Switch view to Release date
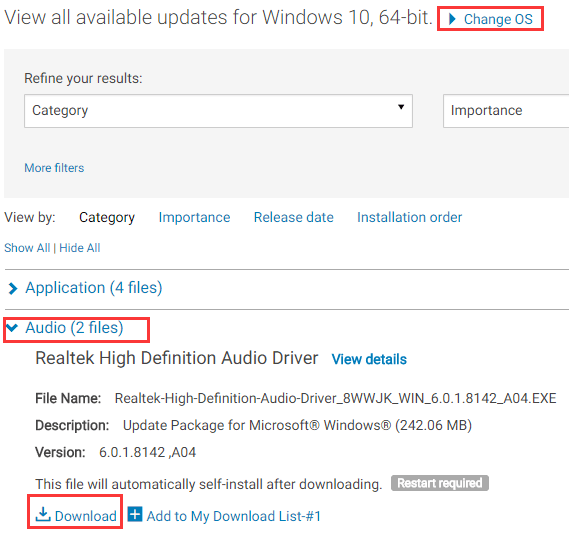Viewport: 569px width, 534px height. coord(294,217)
